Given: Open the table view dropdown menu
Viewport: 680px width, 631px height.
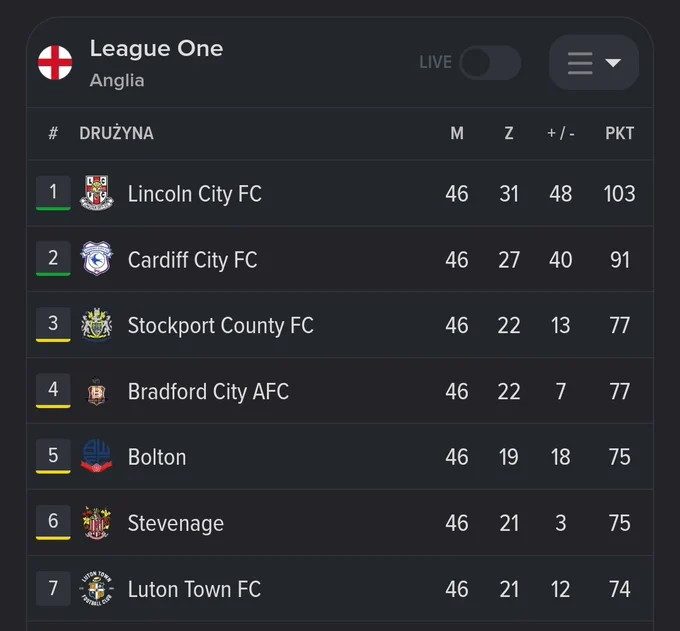Looking at the screenshot, I should point(594,63).
